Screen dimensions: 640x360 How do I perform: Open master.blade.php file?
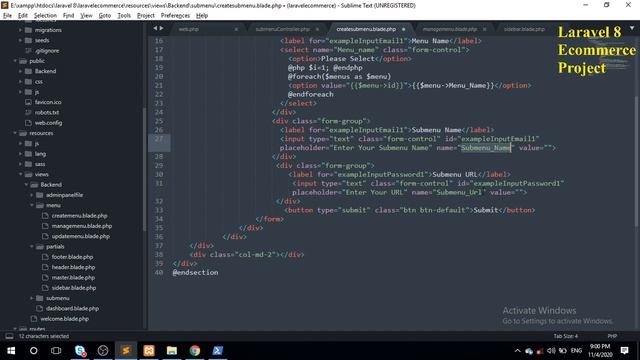coord(73,278)
